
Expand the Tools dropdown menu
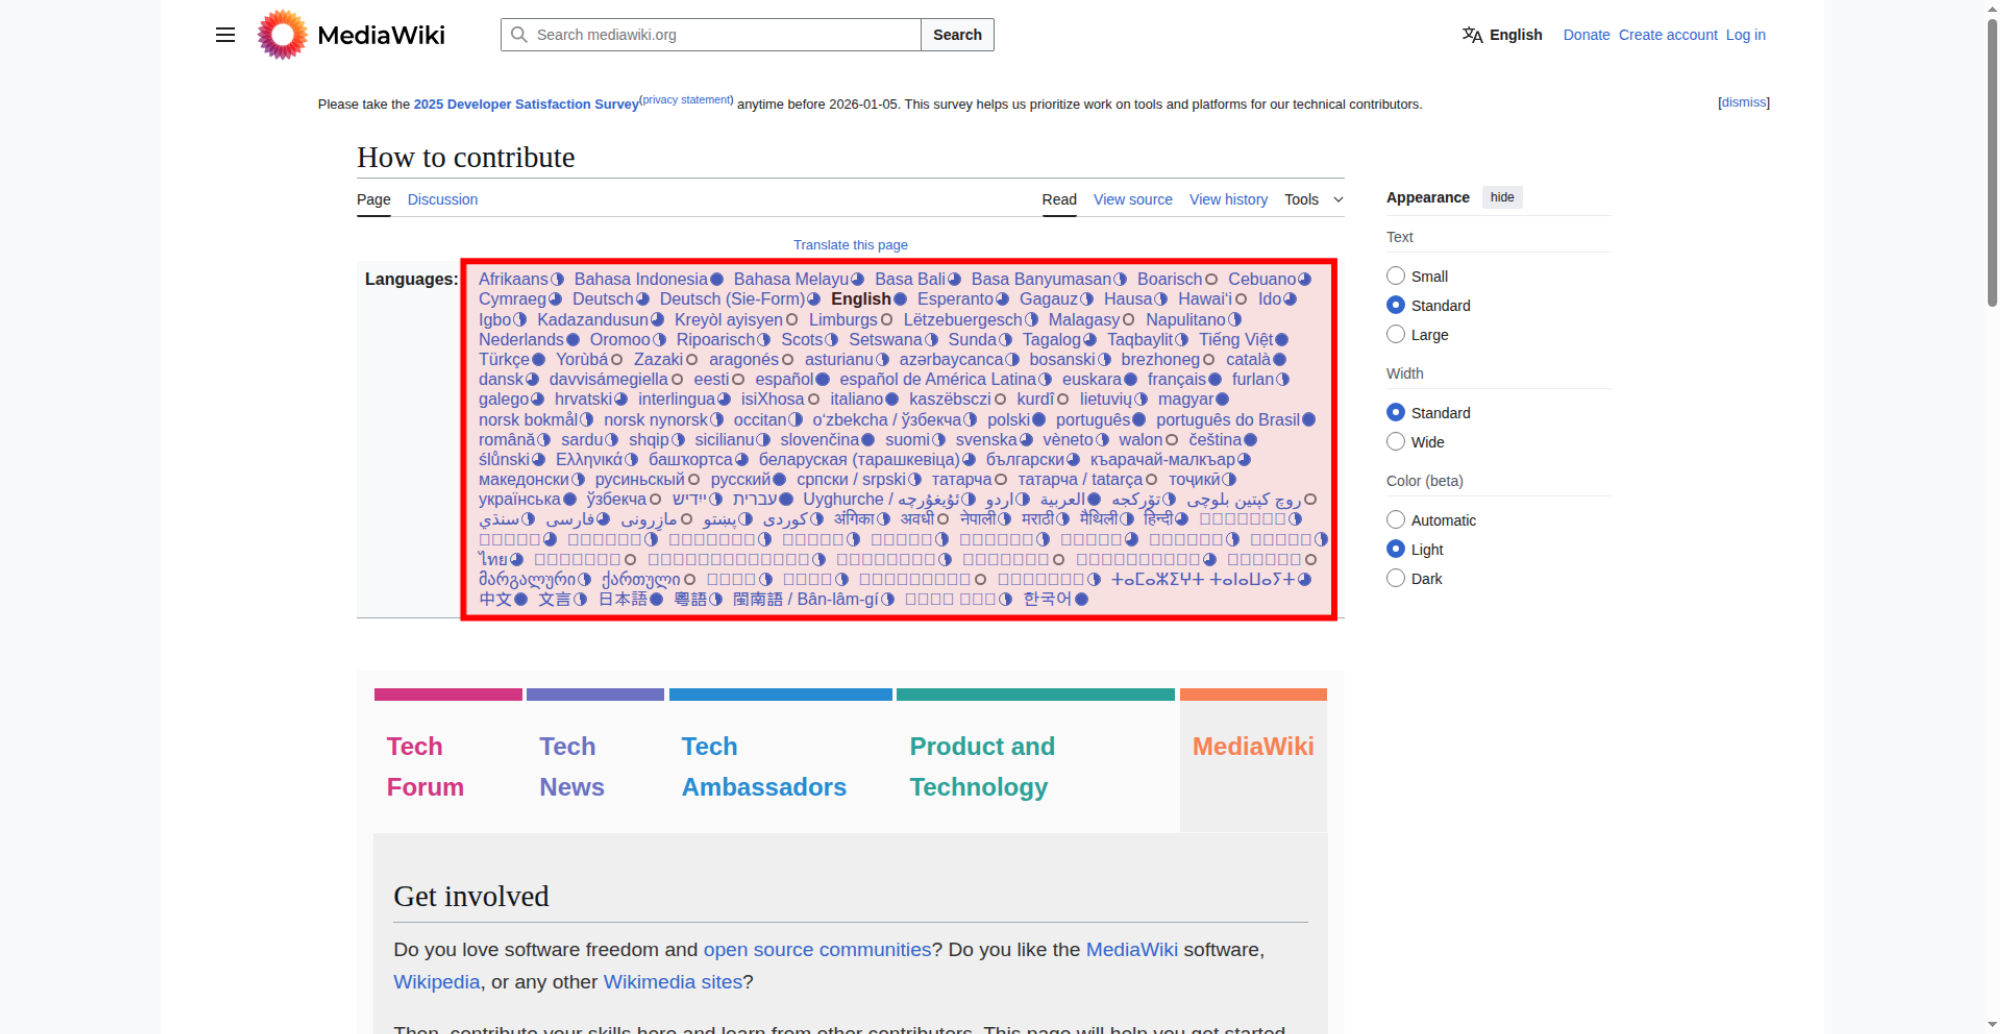[x=1313, y=200]
